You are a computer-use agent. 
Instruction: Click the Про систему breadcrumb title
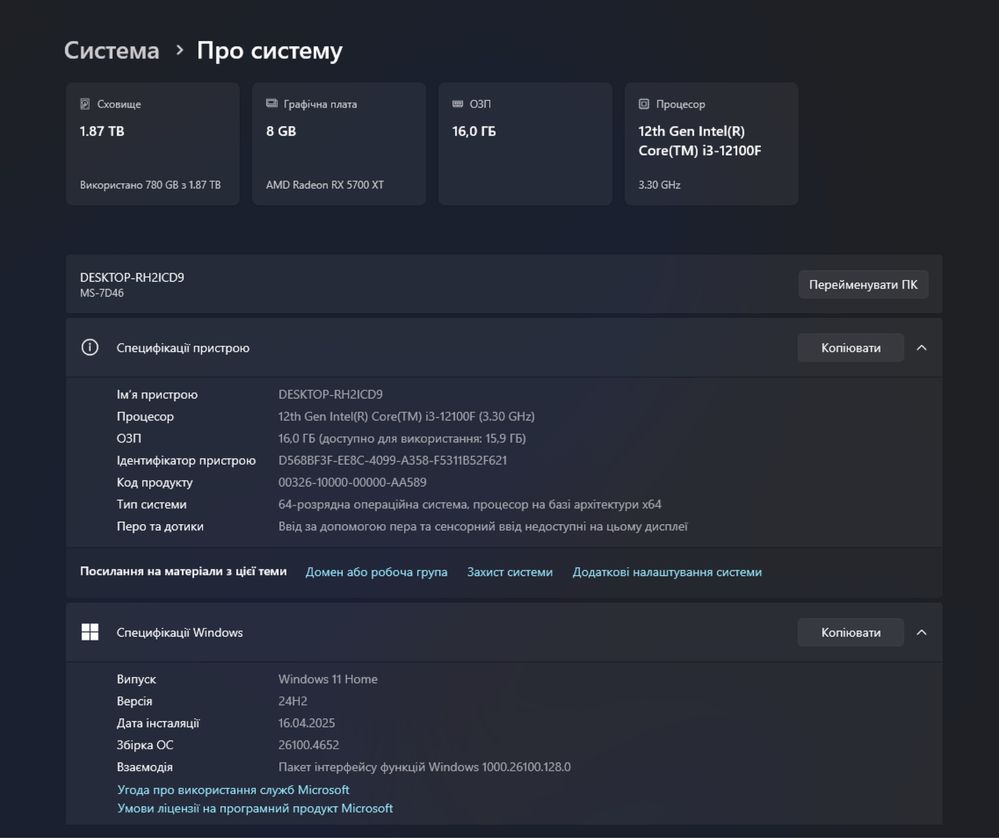click(270, 50)
